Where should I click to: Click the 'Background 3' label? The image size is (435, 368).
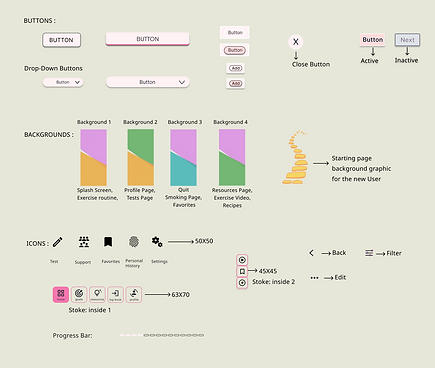click(x=185, y=122)
